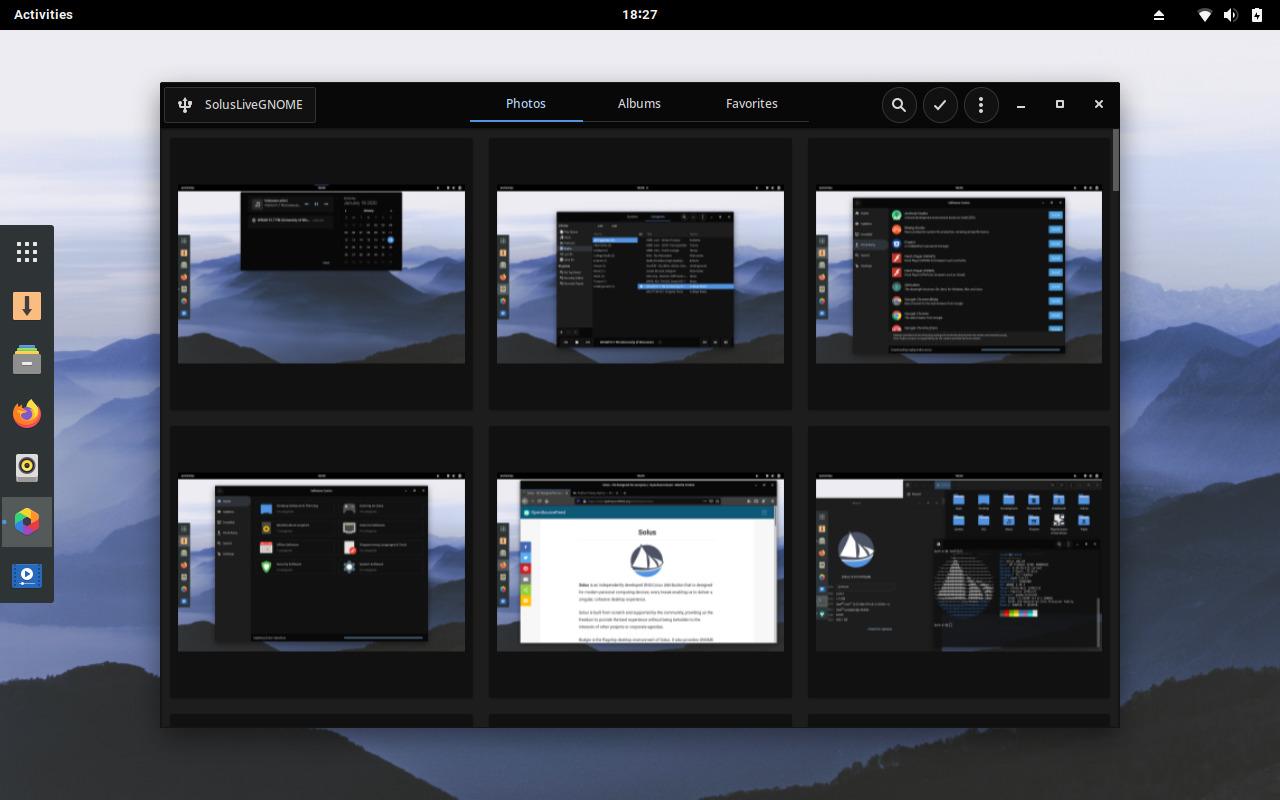Open the Rhythmbox music list screenshot thumbnail
The height and width of the screenshot is (800, 1280).
click(x=640, y=274)
